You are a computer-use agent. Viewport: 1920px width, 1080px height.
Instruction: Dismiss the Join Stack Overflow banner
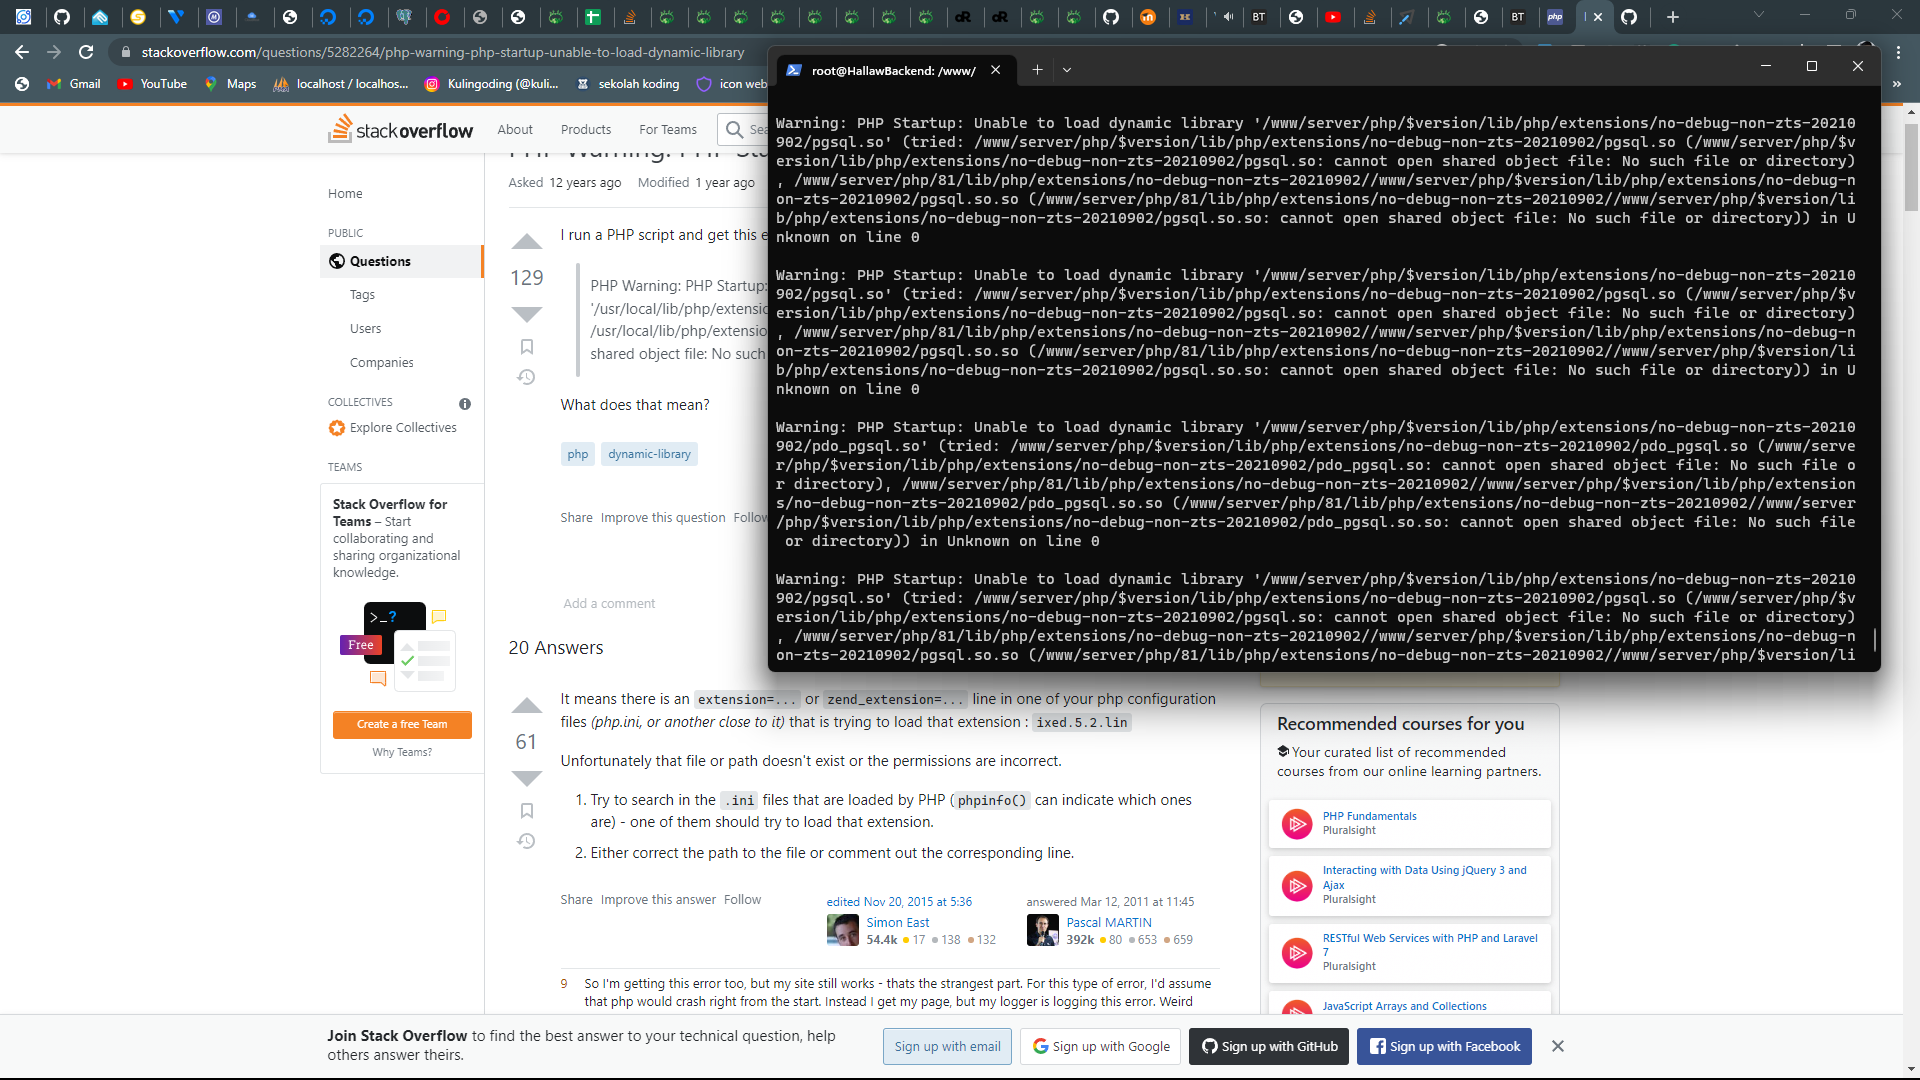(x=1557, y=1046)
